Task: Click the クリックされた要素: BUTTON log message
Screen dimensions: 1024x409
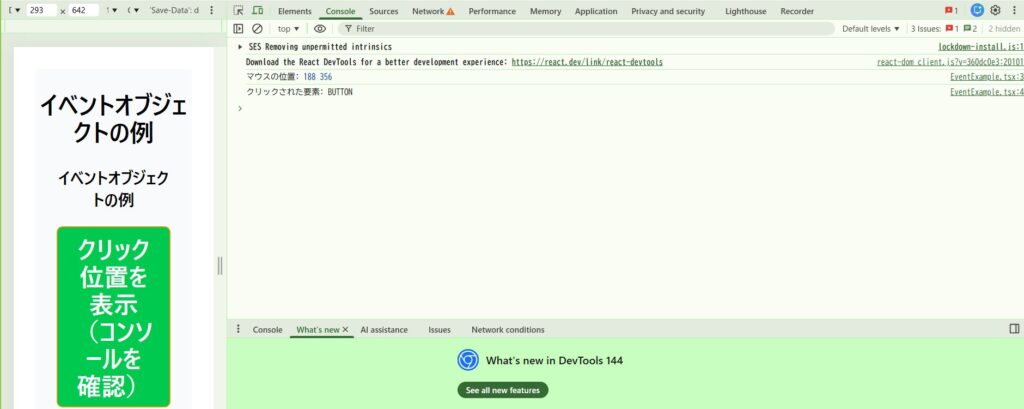Action: pyautogui.click(x=299, y=92)
